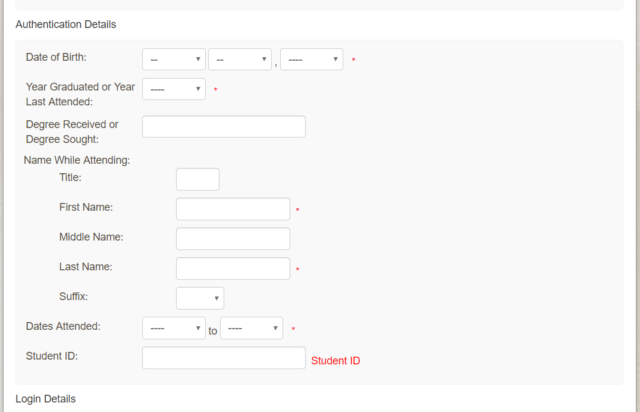Click the Last Name input field
Image resolution: width=640 pixels, height=412 pixels.
[x=233, y=268]
